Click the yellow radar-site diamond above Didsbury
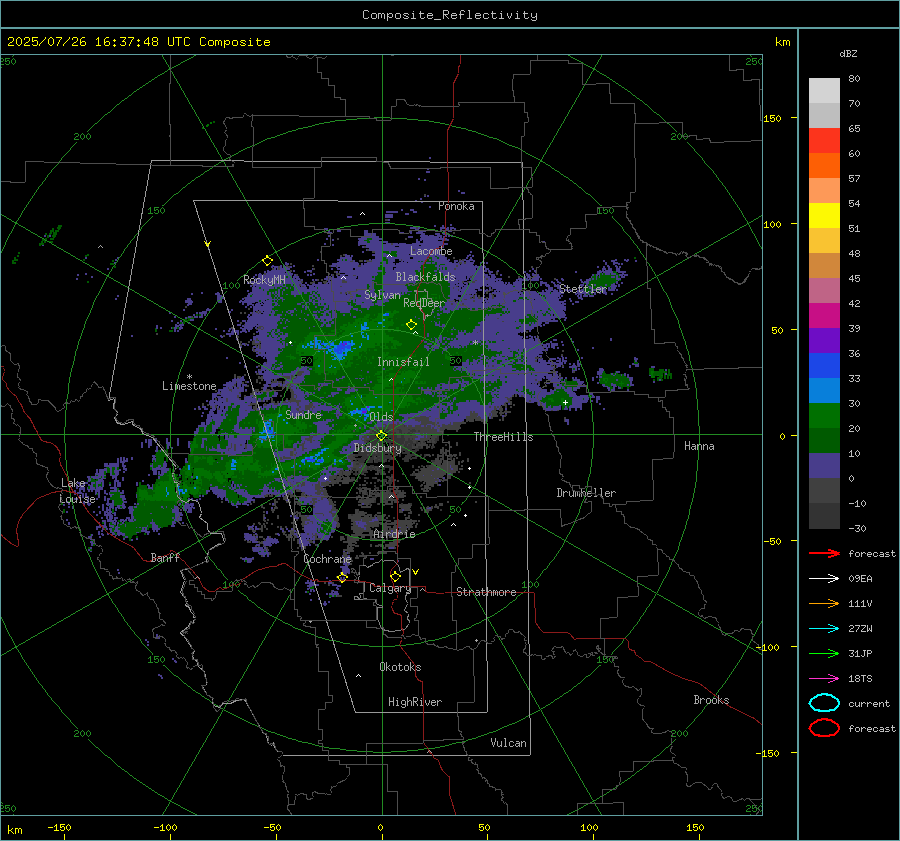Image resolution: width=900 pixels, height=841 pixels. point(381,436)
